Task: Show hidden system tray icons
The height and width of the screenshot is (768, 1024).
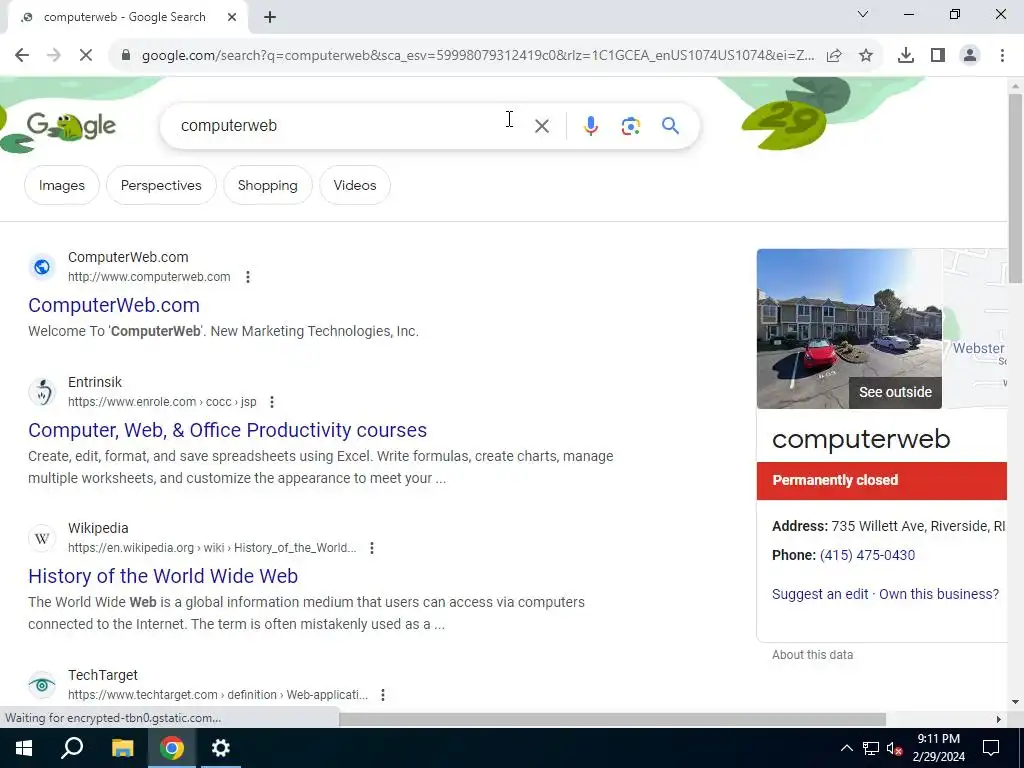Action: click(846, 748)
